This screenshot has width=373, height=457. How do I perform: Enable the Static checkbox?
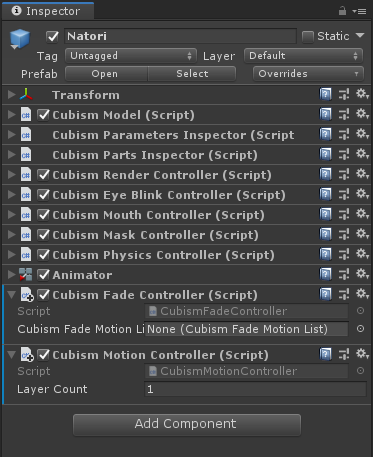(308, 36)
